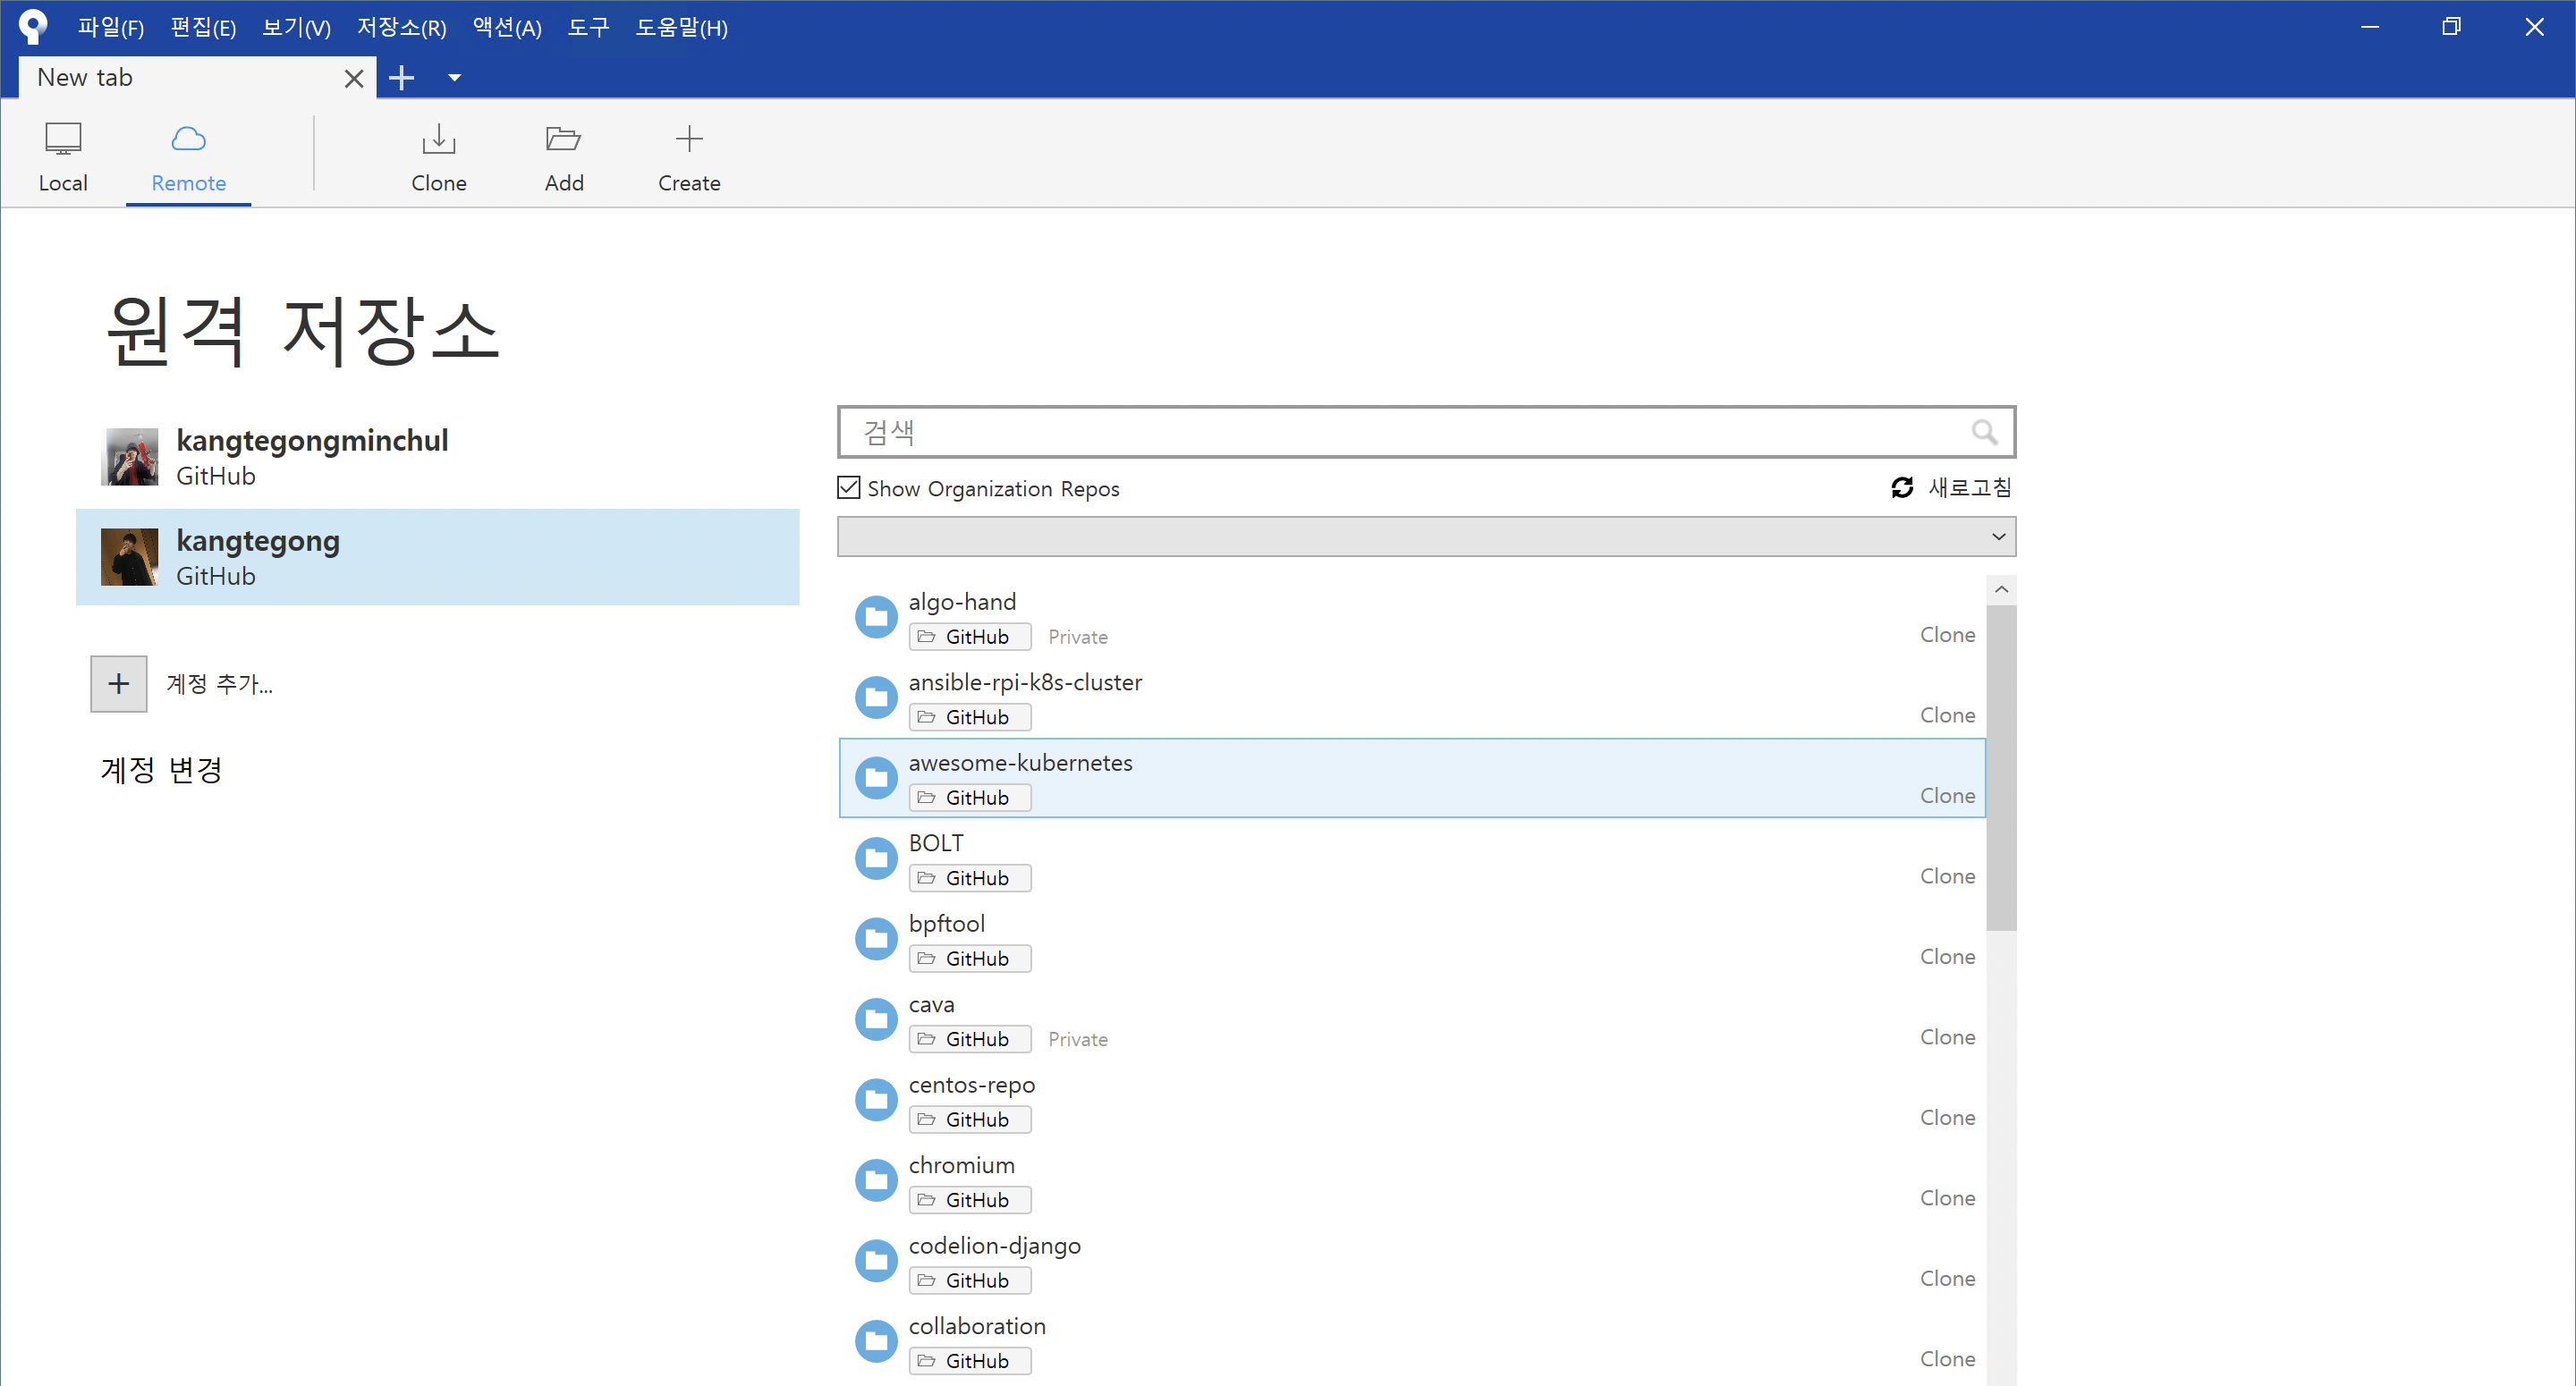
Task: Click the Private label beside algo-hand
Action: pos(1078,637)
